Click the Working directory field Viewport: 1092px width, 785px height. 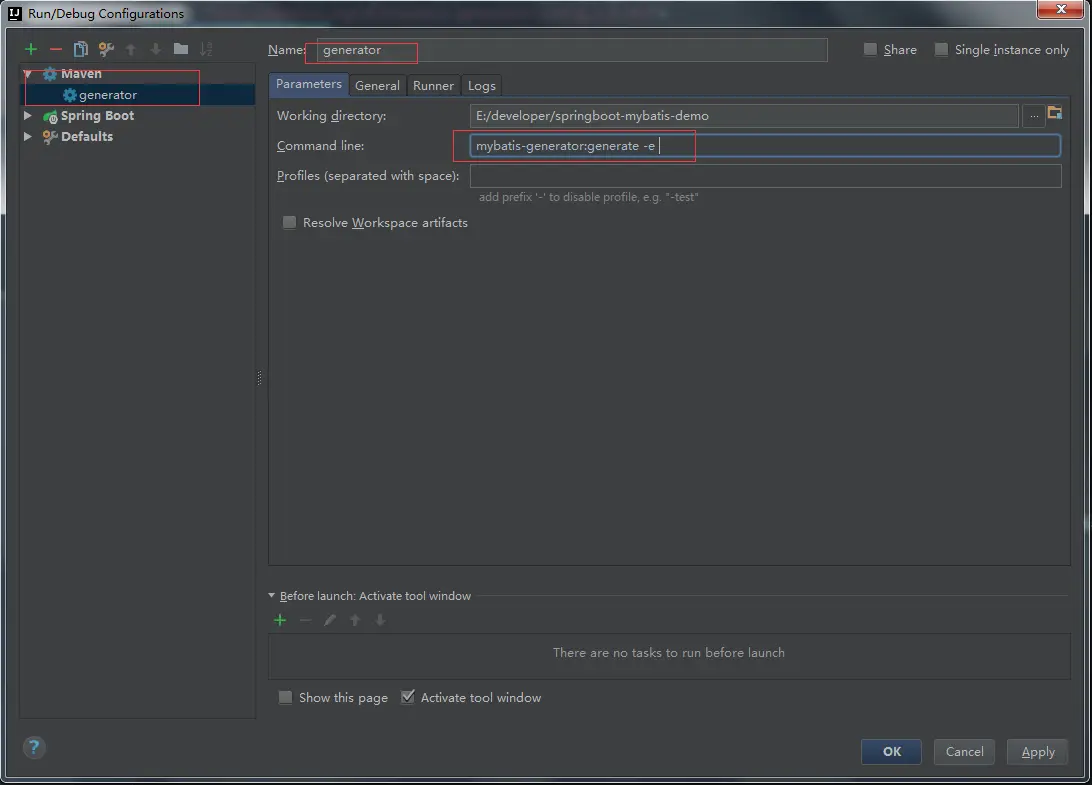(x=744, y=116)
